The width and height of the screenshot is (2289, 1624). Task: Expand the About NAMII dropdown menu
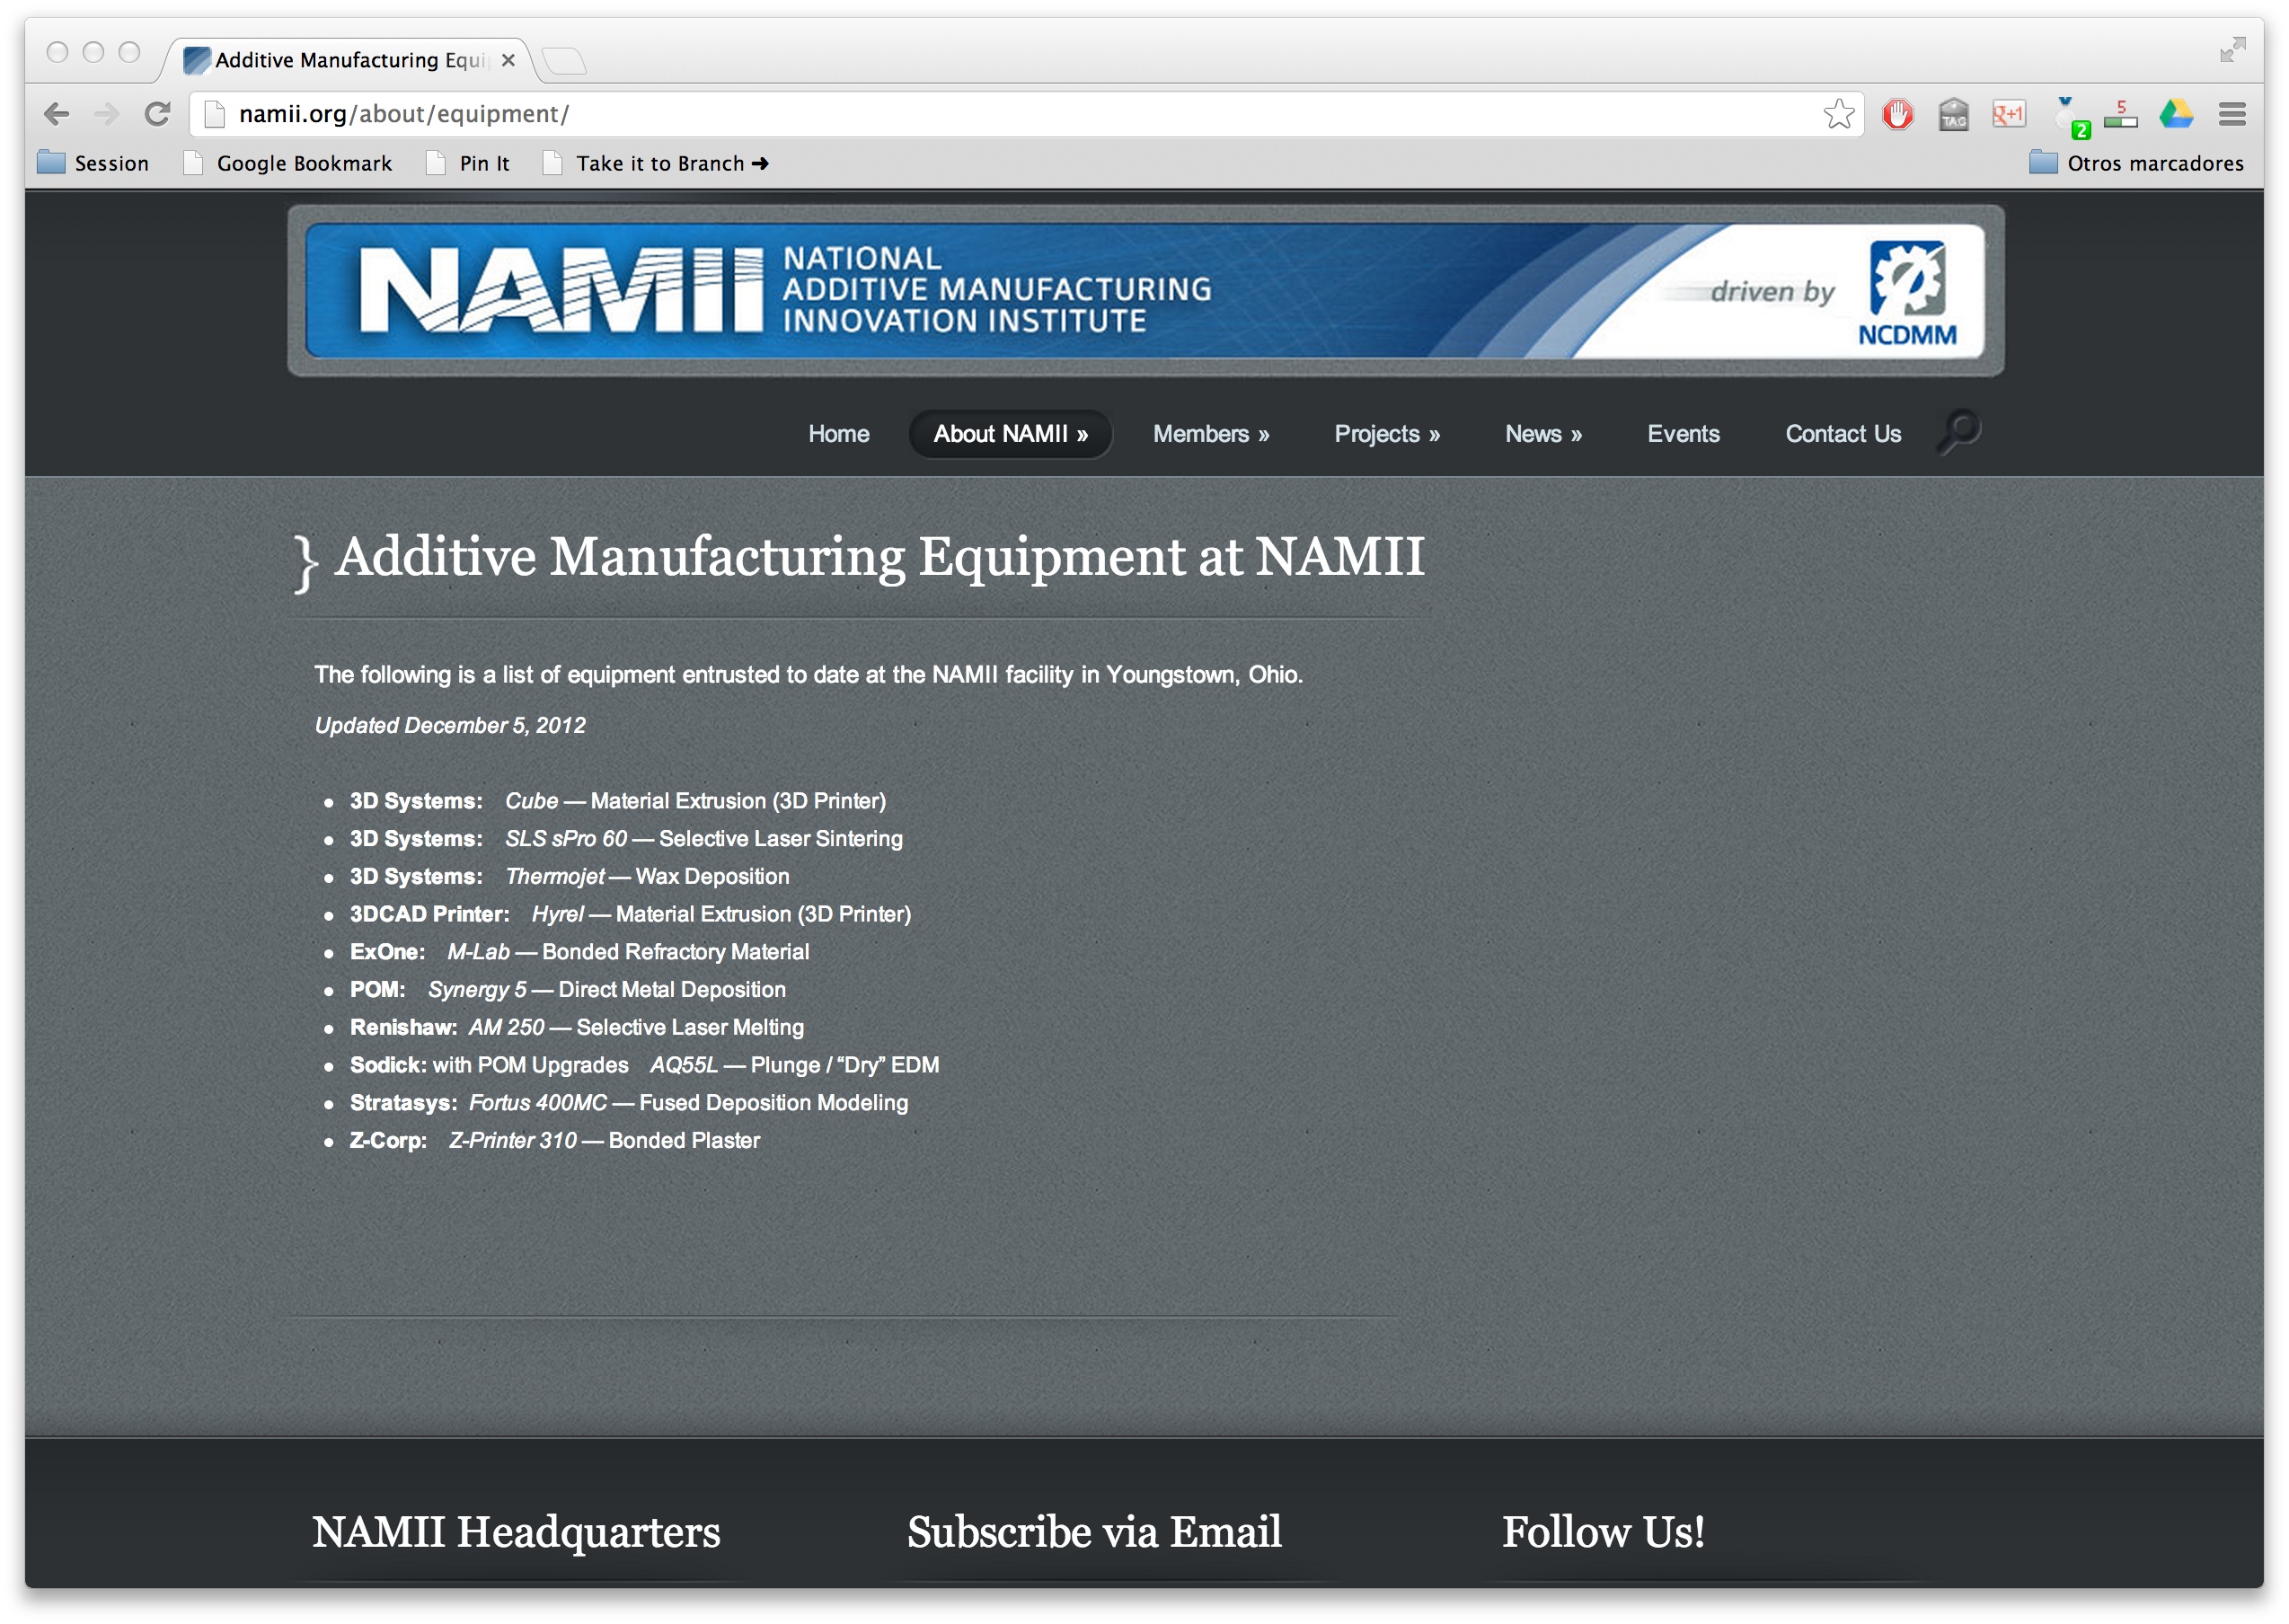pos(1010,434)
